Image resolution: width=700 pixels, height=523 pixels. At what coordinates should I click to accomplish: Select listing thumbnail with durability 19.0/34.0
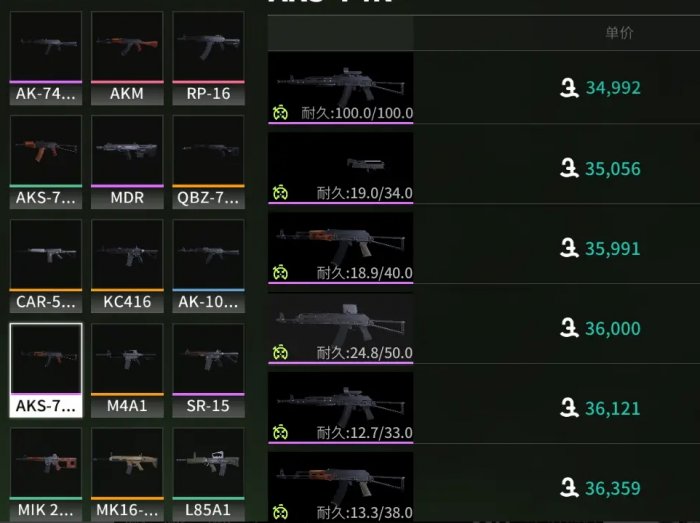pyautogui.click(x=341, y=168)
